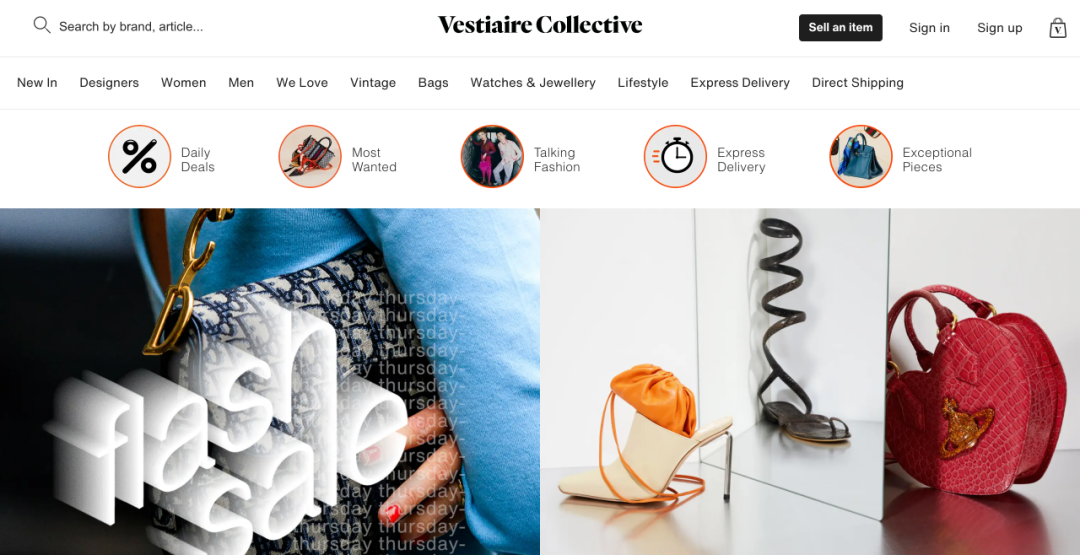Click the magnifying glass search icon
This screenshot has height=555, width=1080.
pyautogui.click(x=42, y=25)
